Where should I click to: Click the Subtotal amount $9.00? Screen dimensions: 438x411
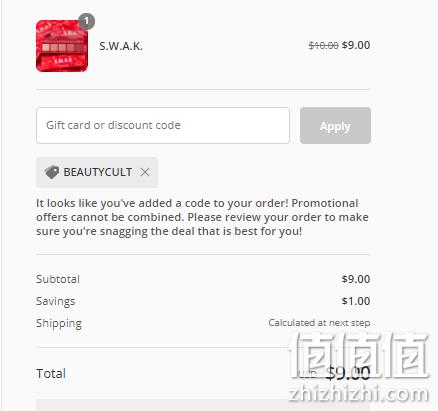356,279
